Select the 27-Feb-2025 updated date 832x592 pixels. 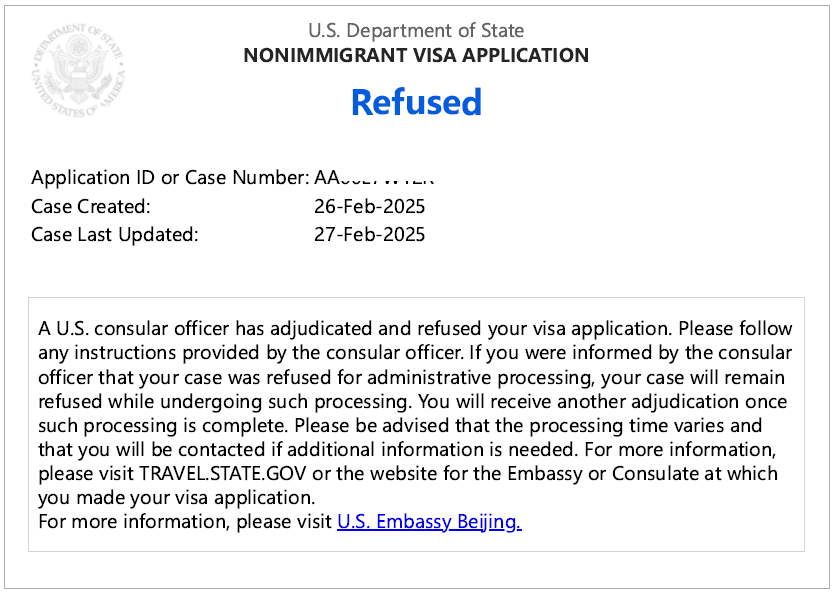coord(369,234)
